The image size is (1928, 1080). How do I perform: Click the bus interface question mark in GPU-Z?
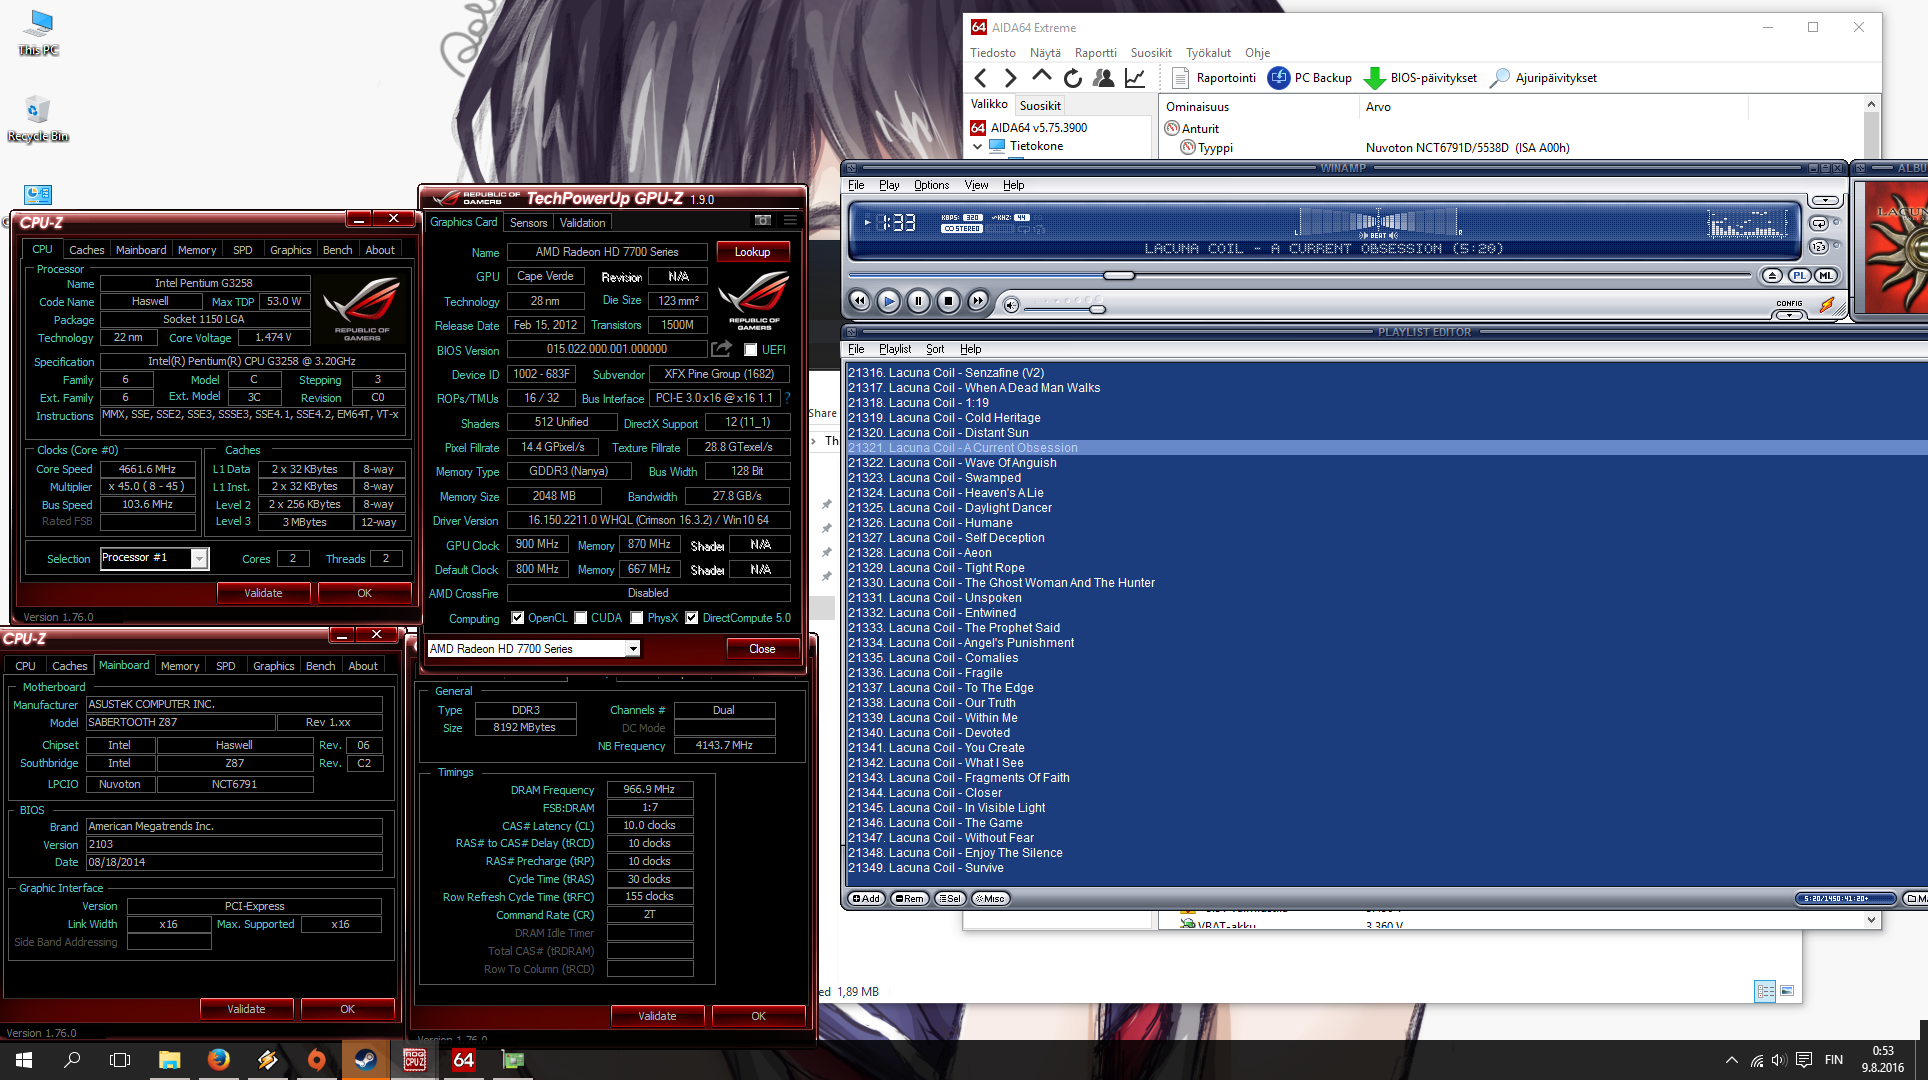tap(788, 398)
